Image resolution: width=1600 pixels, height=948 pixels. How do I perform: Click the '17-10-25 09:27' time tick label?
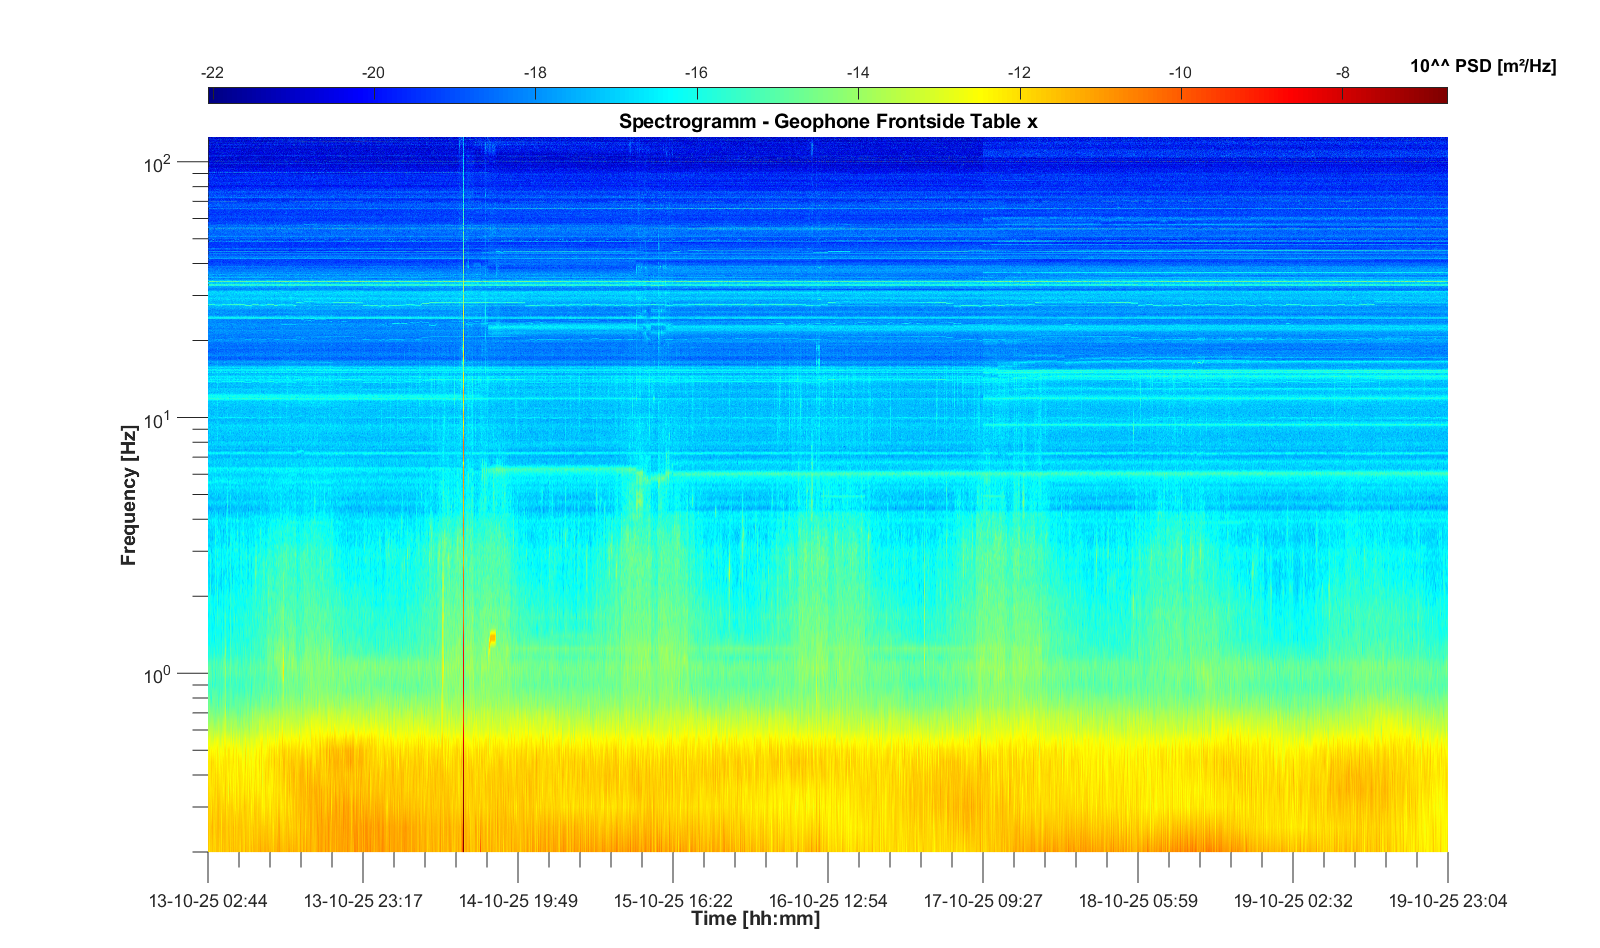983,901
